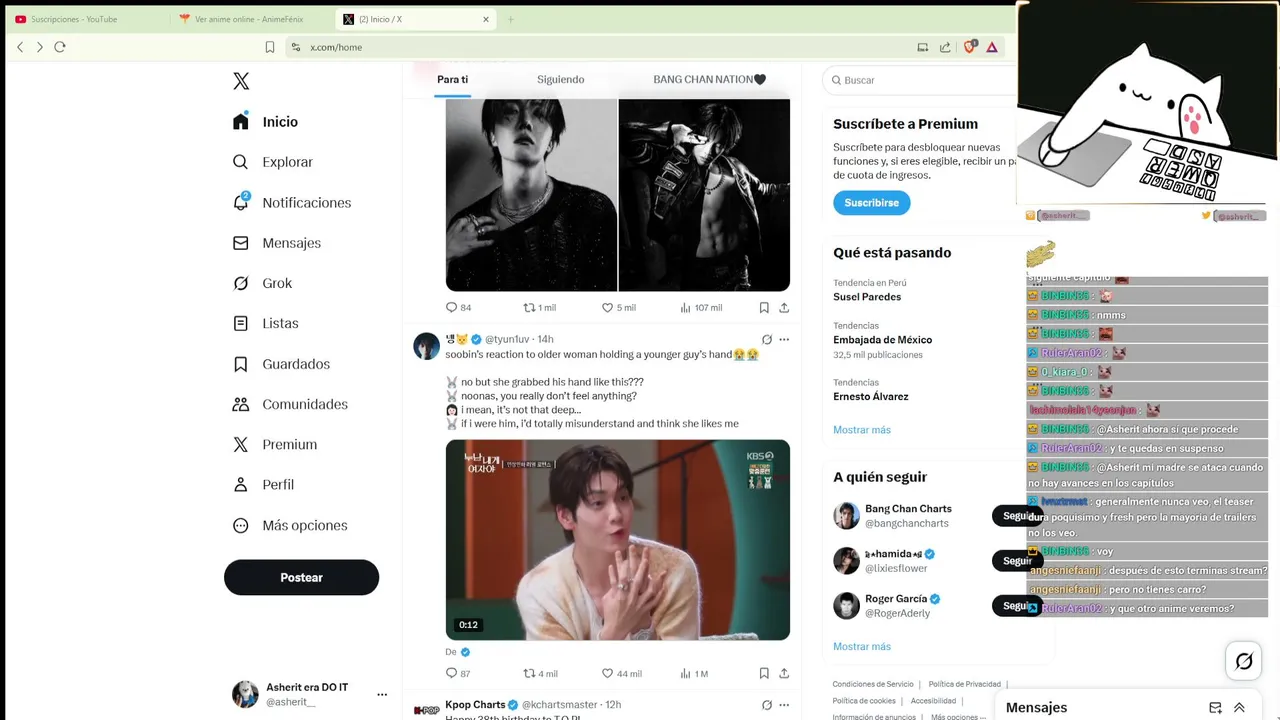Image resolution: width=1280 pixels, height=720 pixels.
Task: Switch to BANG CHAN NATION tab
Action: (x=709, y=79)
